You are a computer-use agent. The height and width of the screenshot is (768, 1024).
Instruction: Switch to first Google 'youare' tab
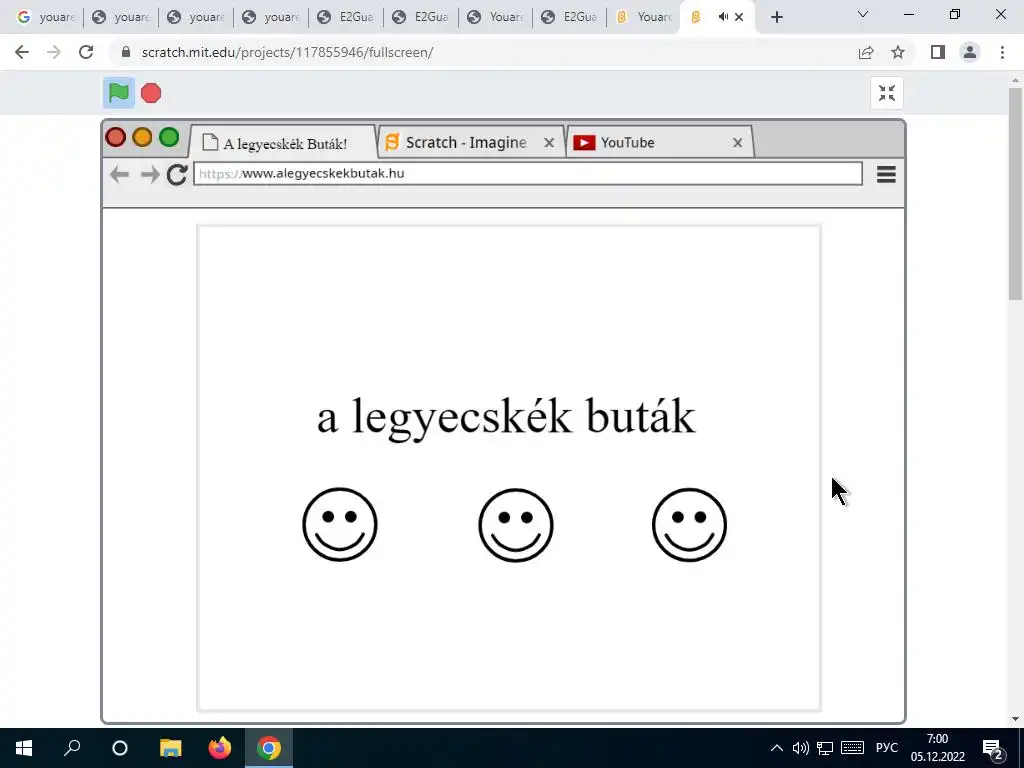(x=46, y=17)
